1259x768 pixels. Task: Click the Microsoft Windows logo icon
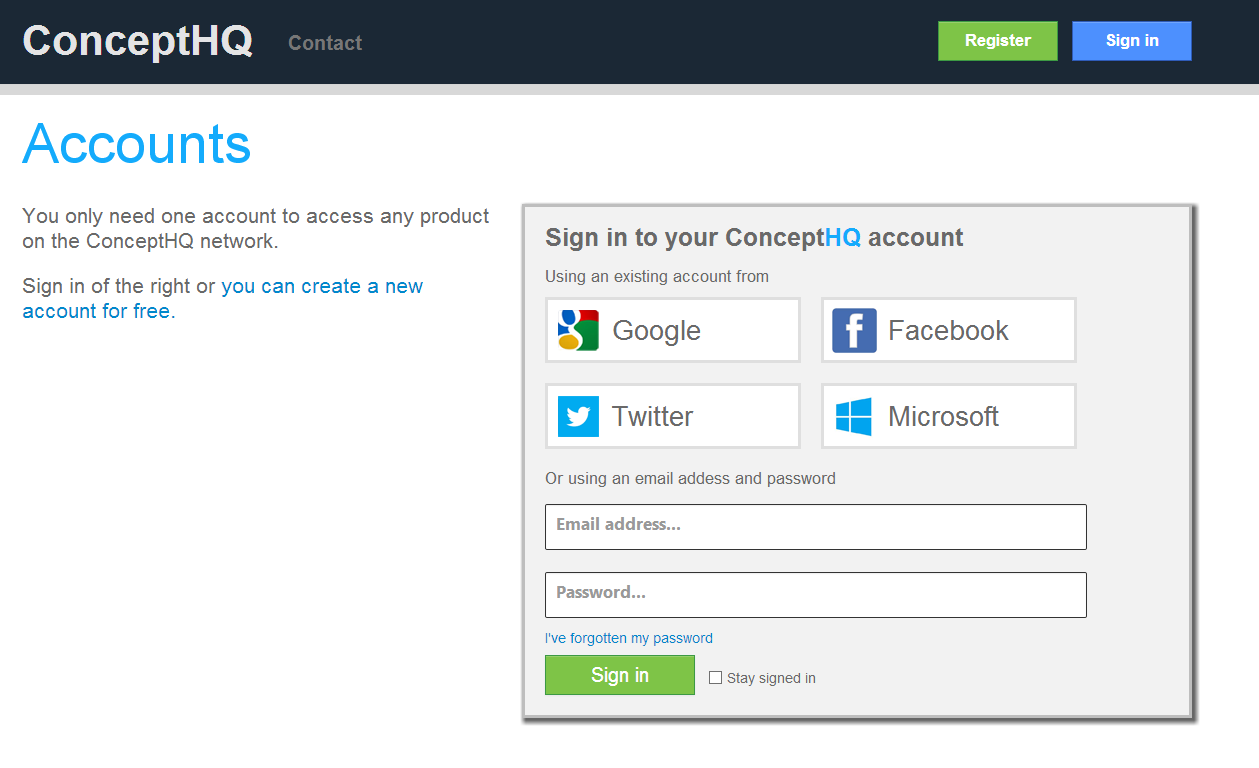(x=854, y=416)
